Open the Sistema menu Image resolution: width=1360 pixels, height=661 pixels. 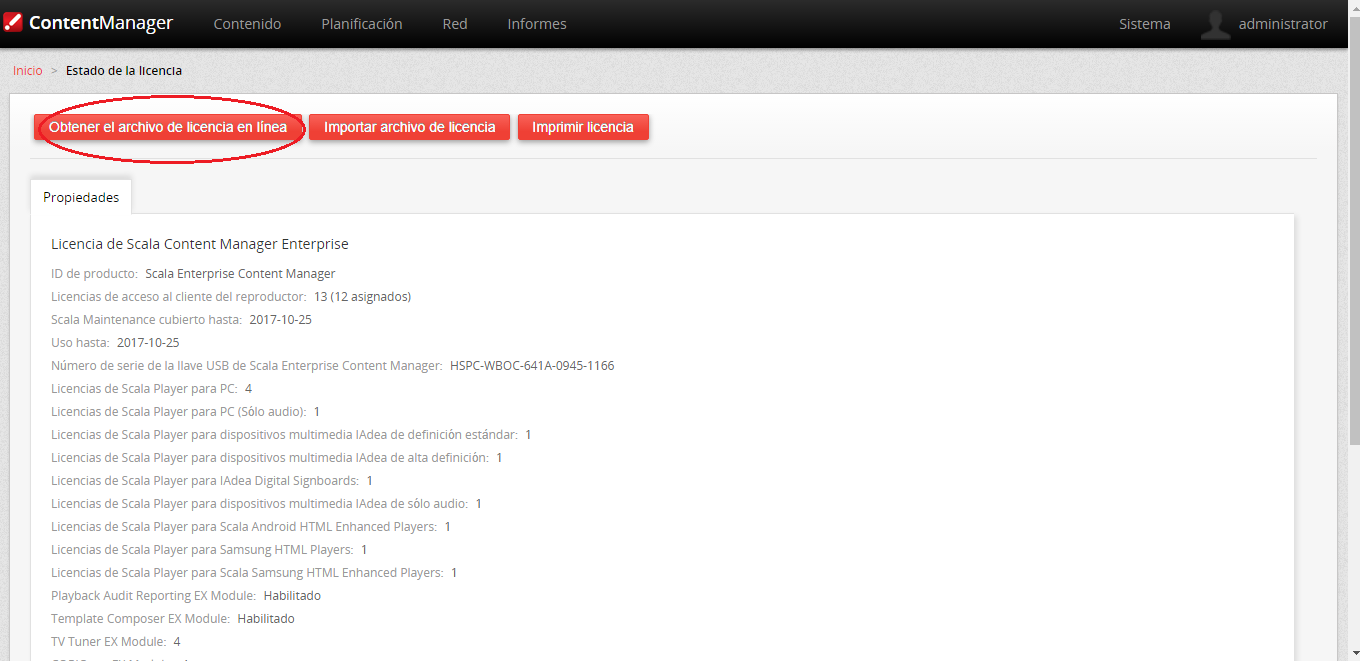coord(1145,24)
